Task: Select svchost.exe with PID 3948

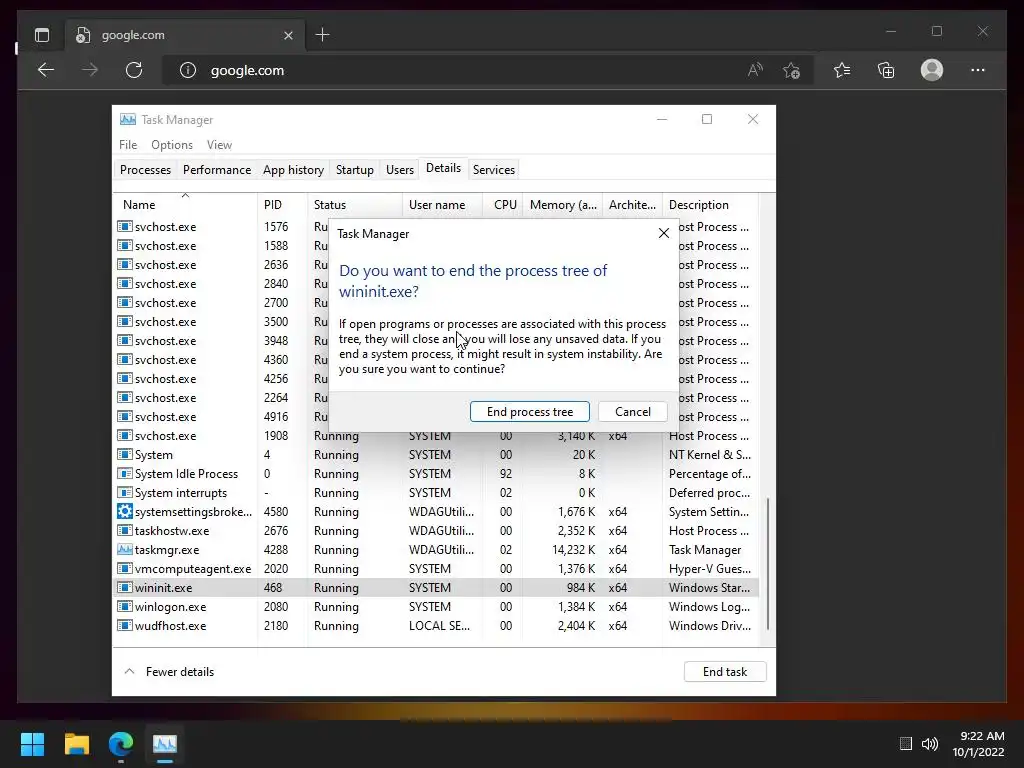Action: [x=222, y=340]
